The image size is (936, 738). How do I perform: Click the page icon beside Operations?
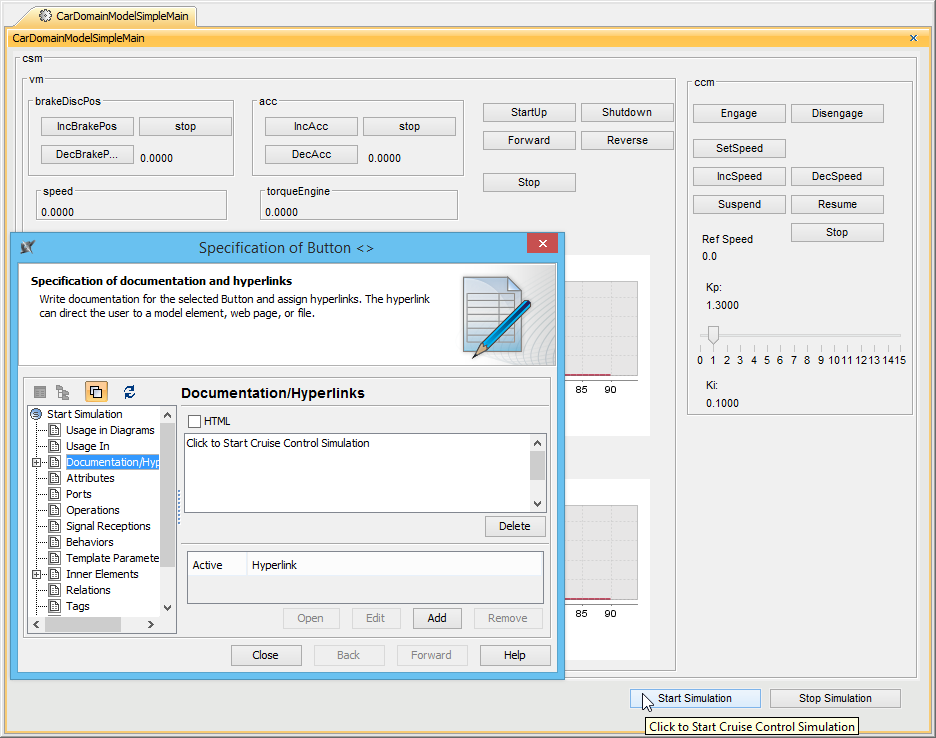point(55,510)
